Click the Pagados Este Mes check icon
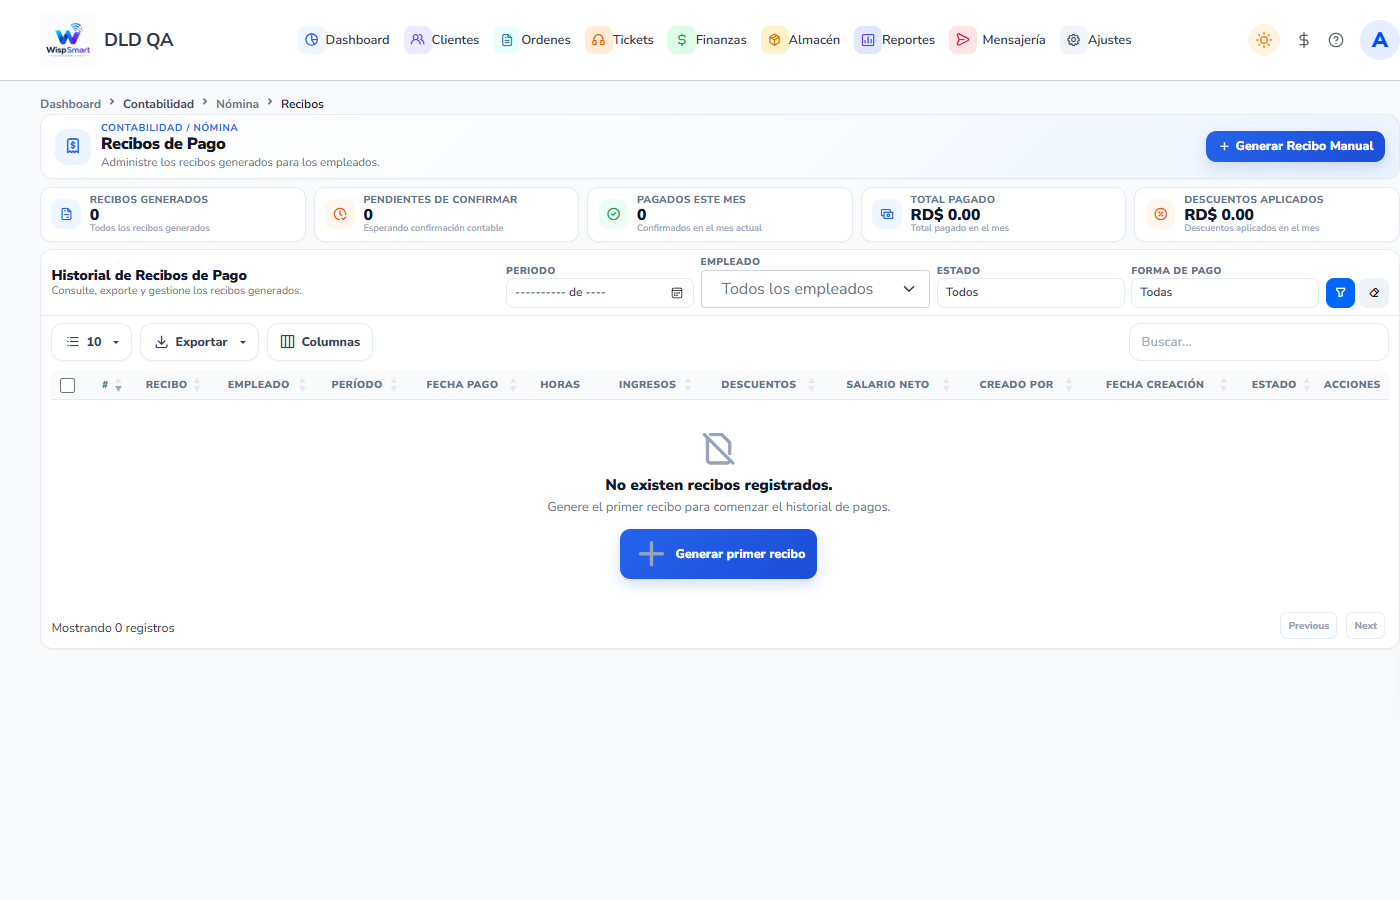 [x=614, y=214]
